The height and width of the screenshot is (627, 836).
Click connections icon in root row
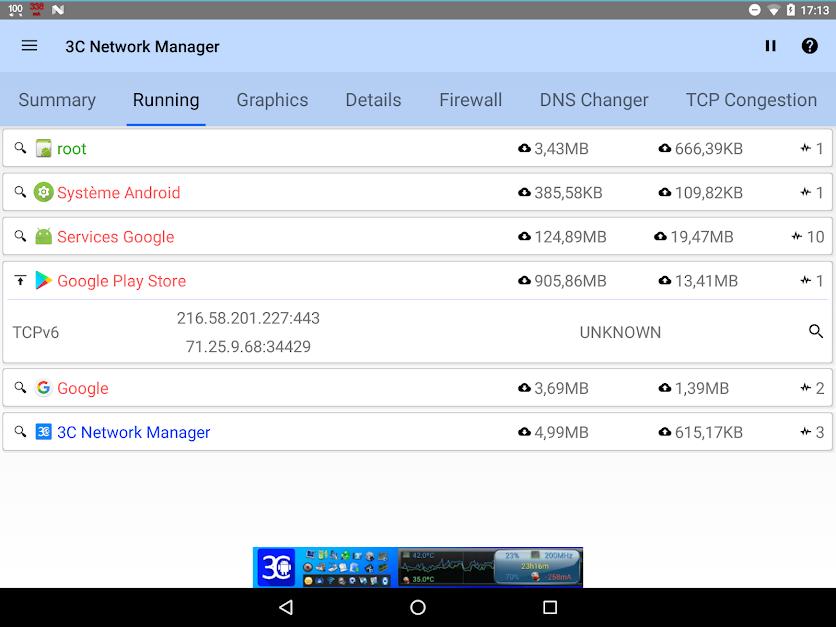806,148
